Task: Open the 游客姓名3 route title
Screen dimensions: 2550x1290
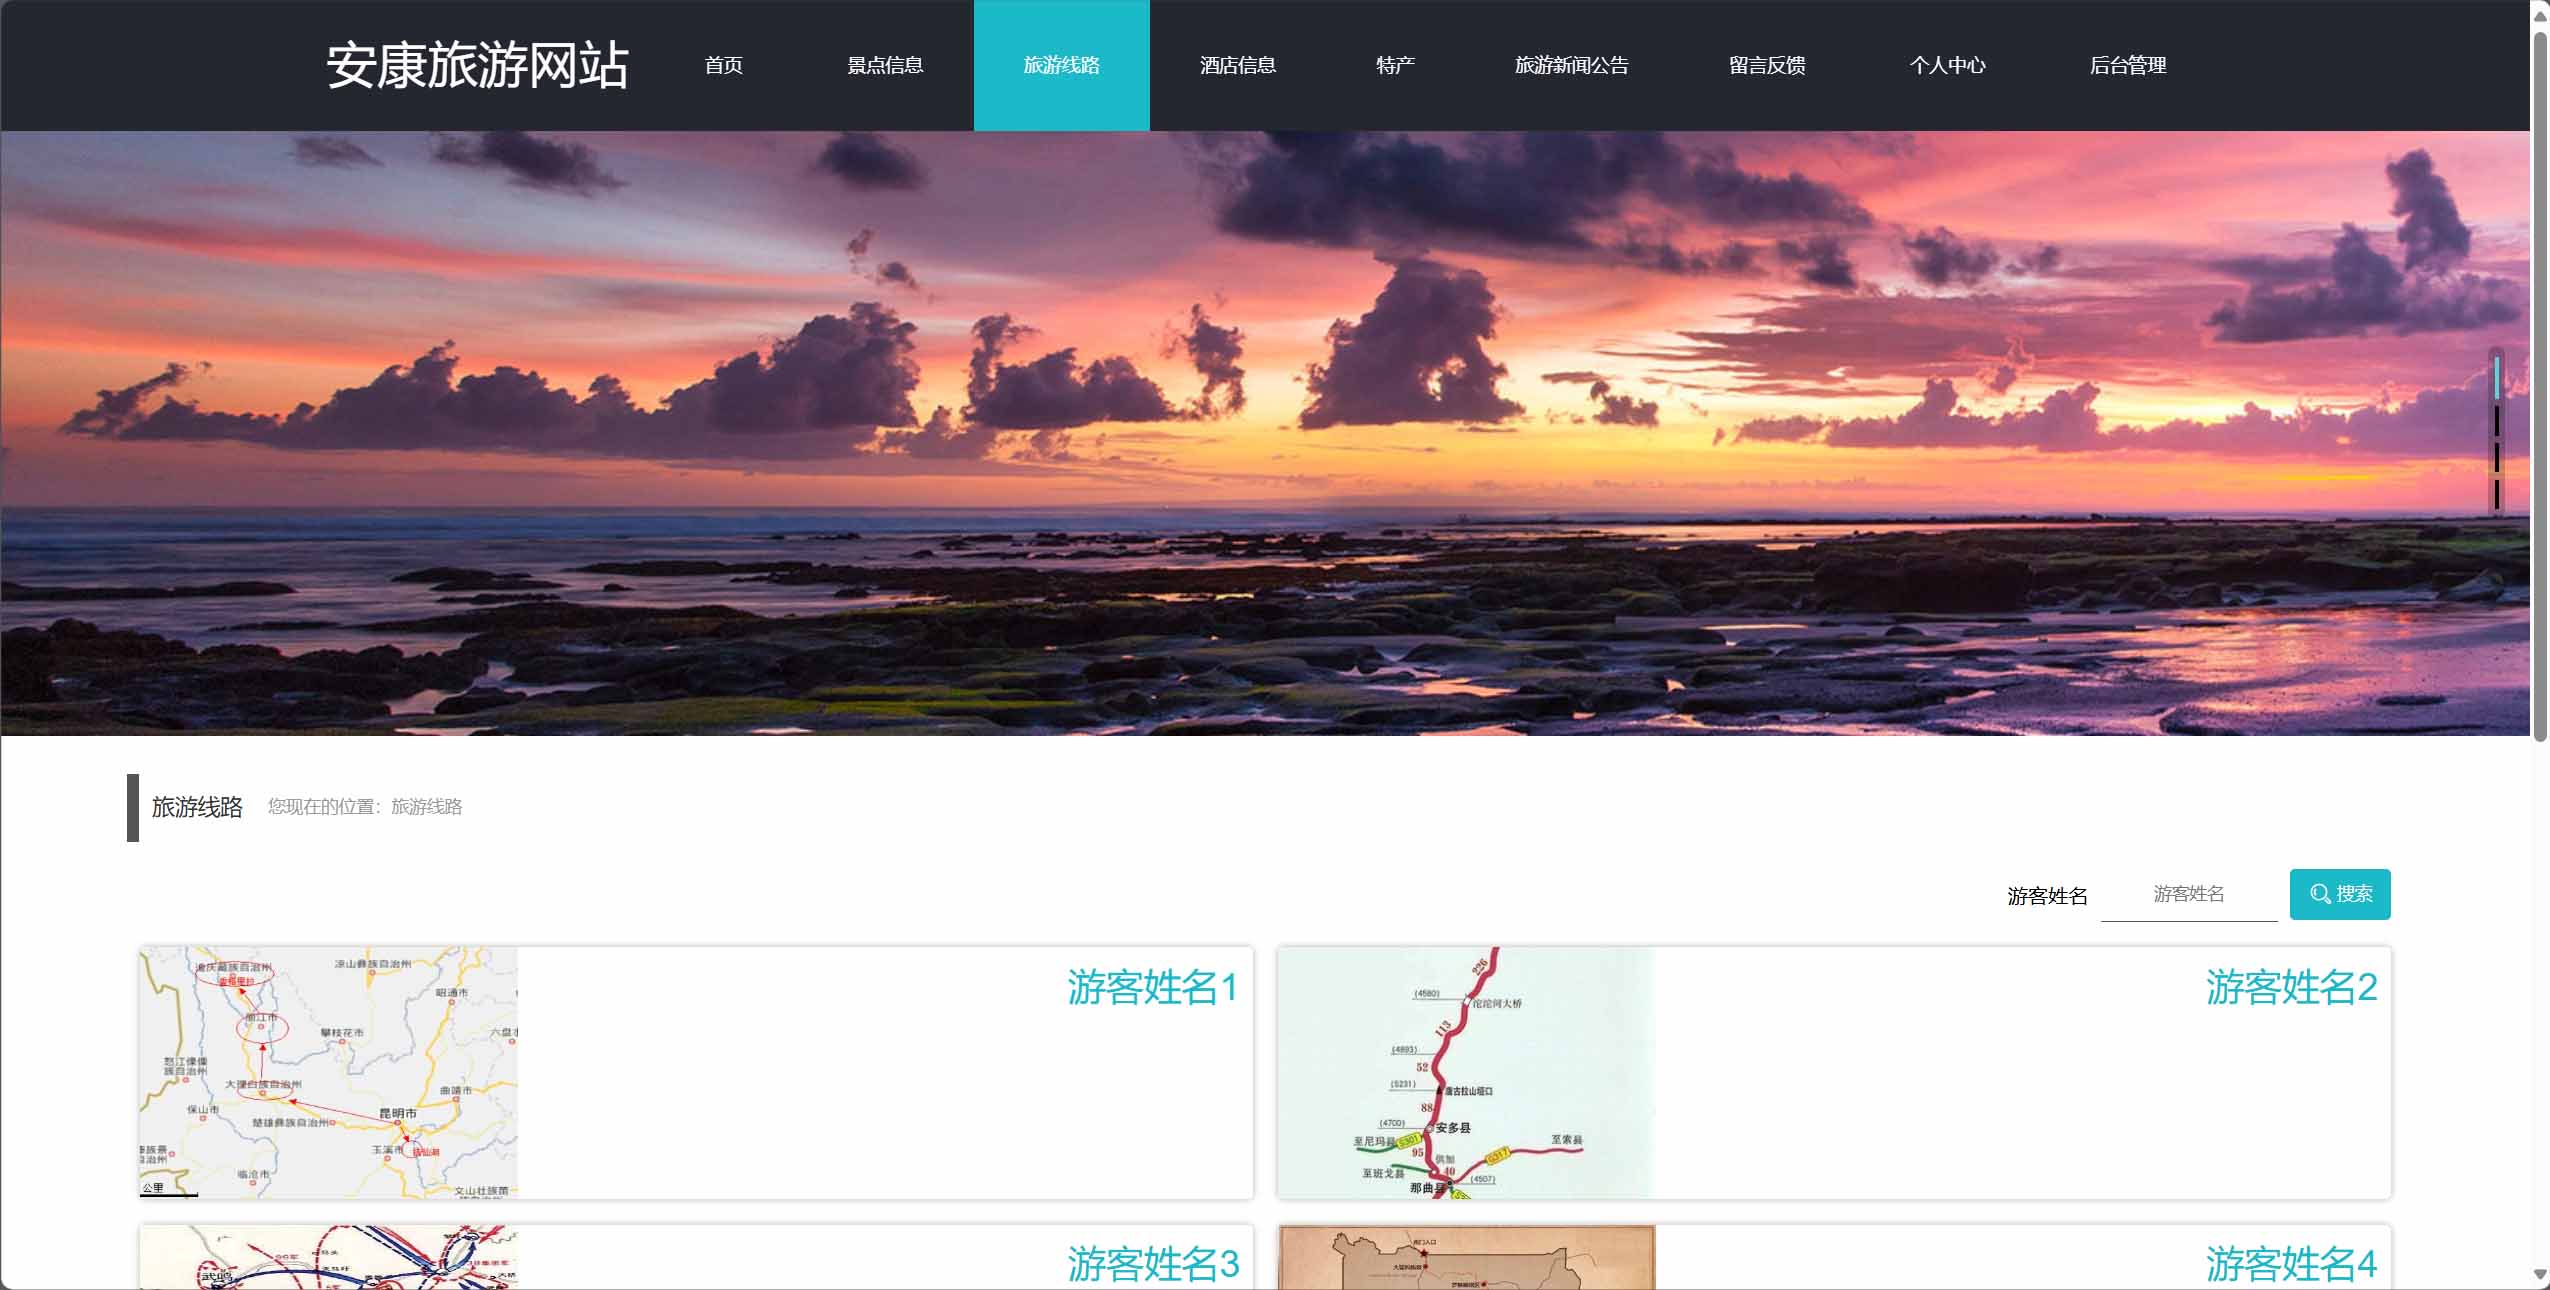Action: click(1153, 1264)
